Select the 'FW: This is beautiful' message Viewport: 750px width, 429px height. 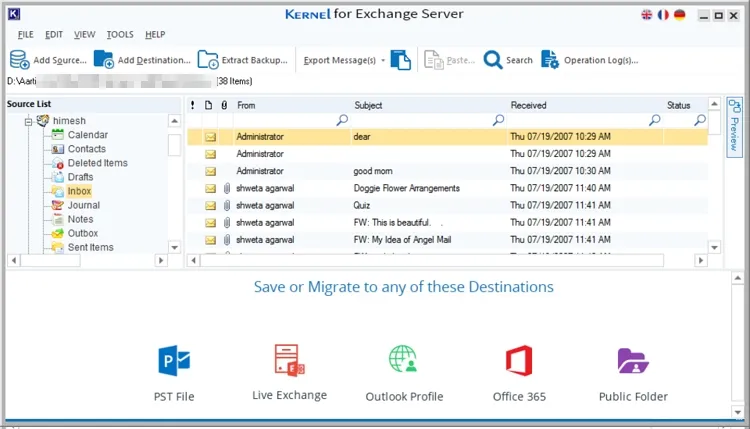click(447, 223)
